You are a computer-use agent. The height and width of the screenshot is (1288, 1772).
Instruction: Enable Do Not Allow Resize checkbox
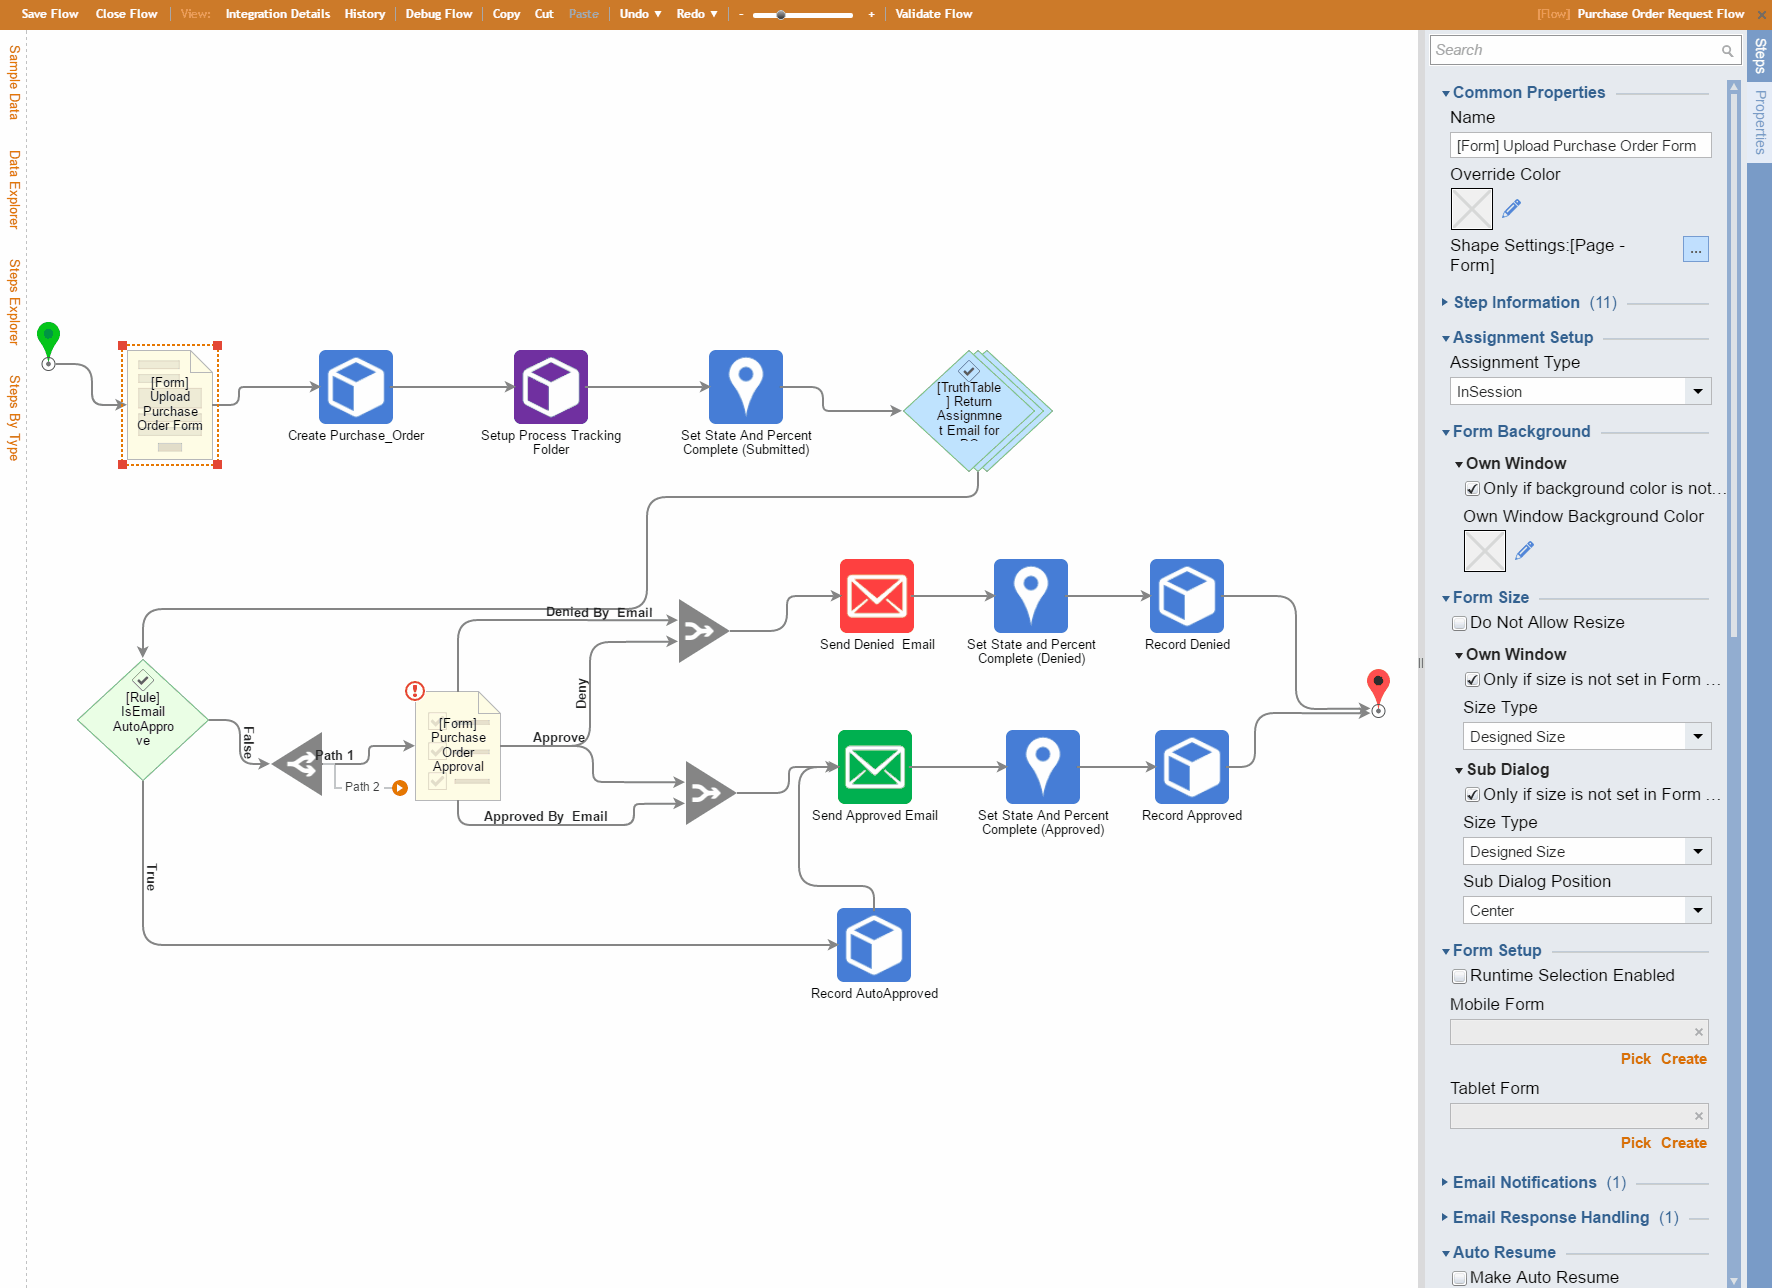(1459, 623)
